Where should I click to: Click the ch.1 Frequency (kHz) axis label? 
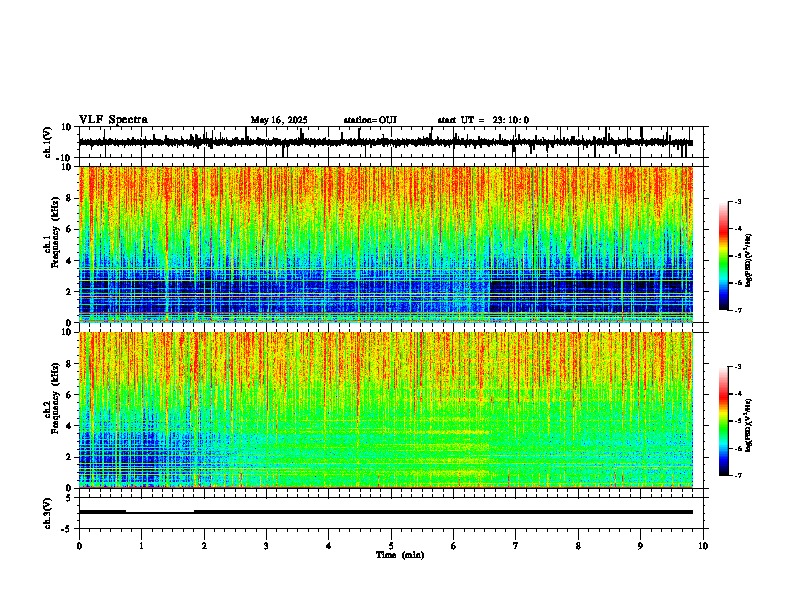[x=52, y=232]
